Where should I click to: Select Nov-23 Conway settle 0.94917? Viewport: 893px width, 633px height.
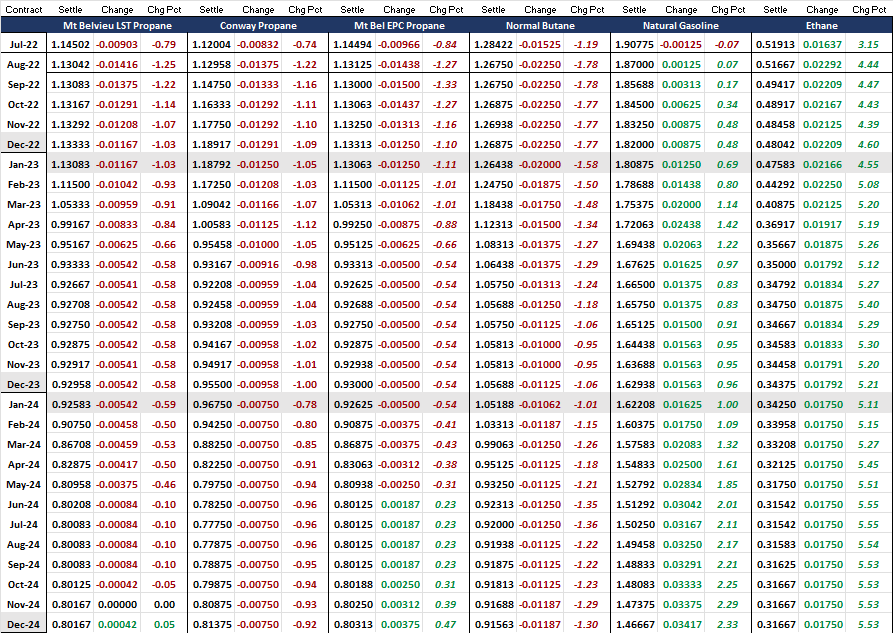(211, 365)
